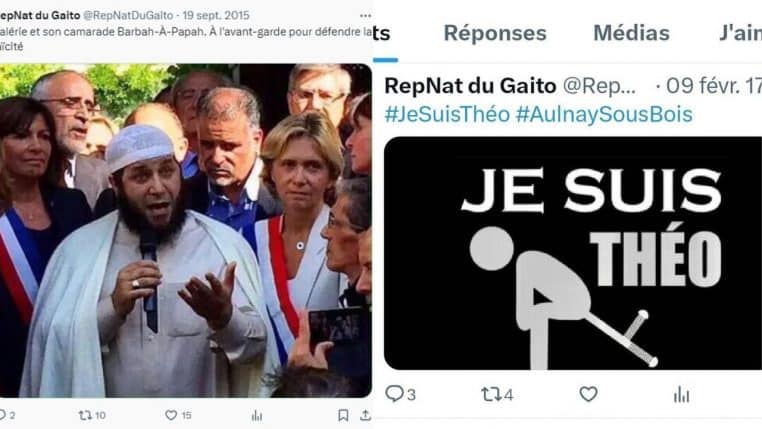Retweet the JeSuisThéo tweet
Viewport: 762px width, 429px height.
(490, 394)
